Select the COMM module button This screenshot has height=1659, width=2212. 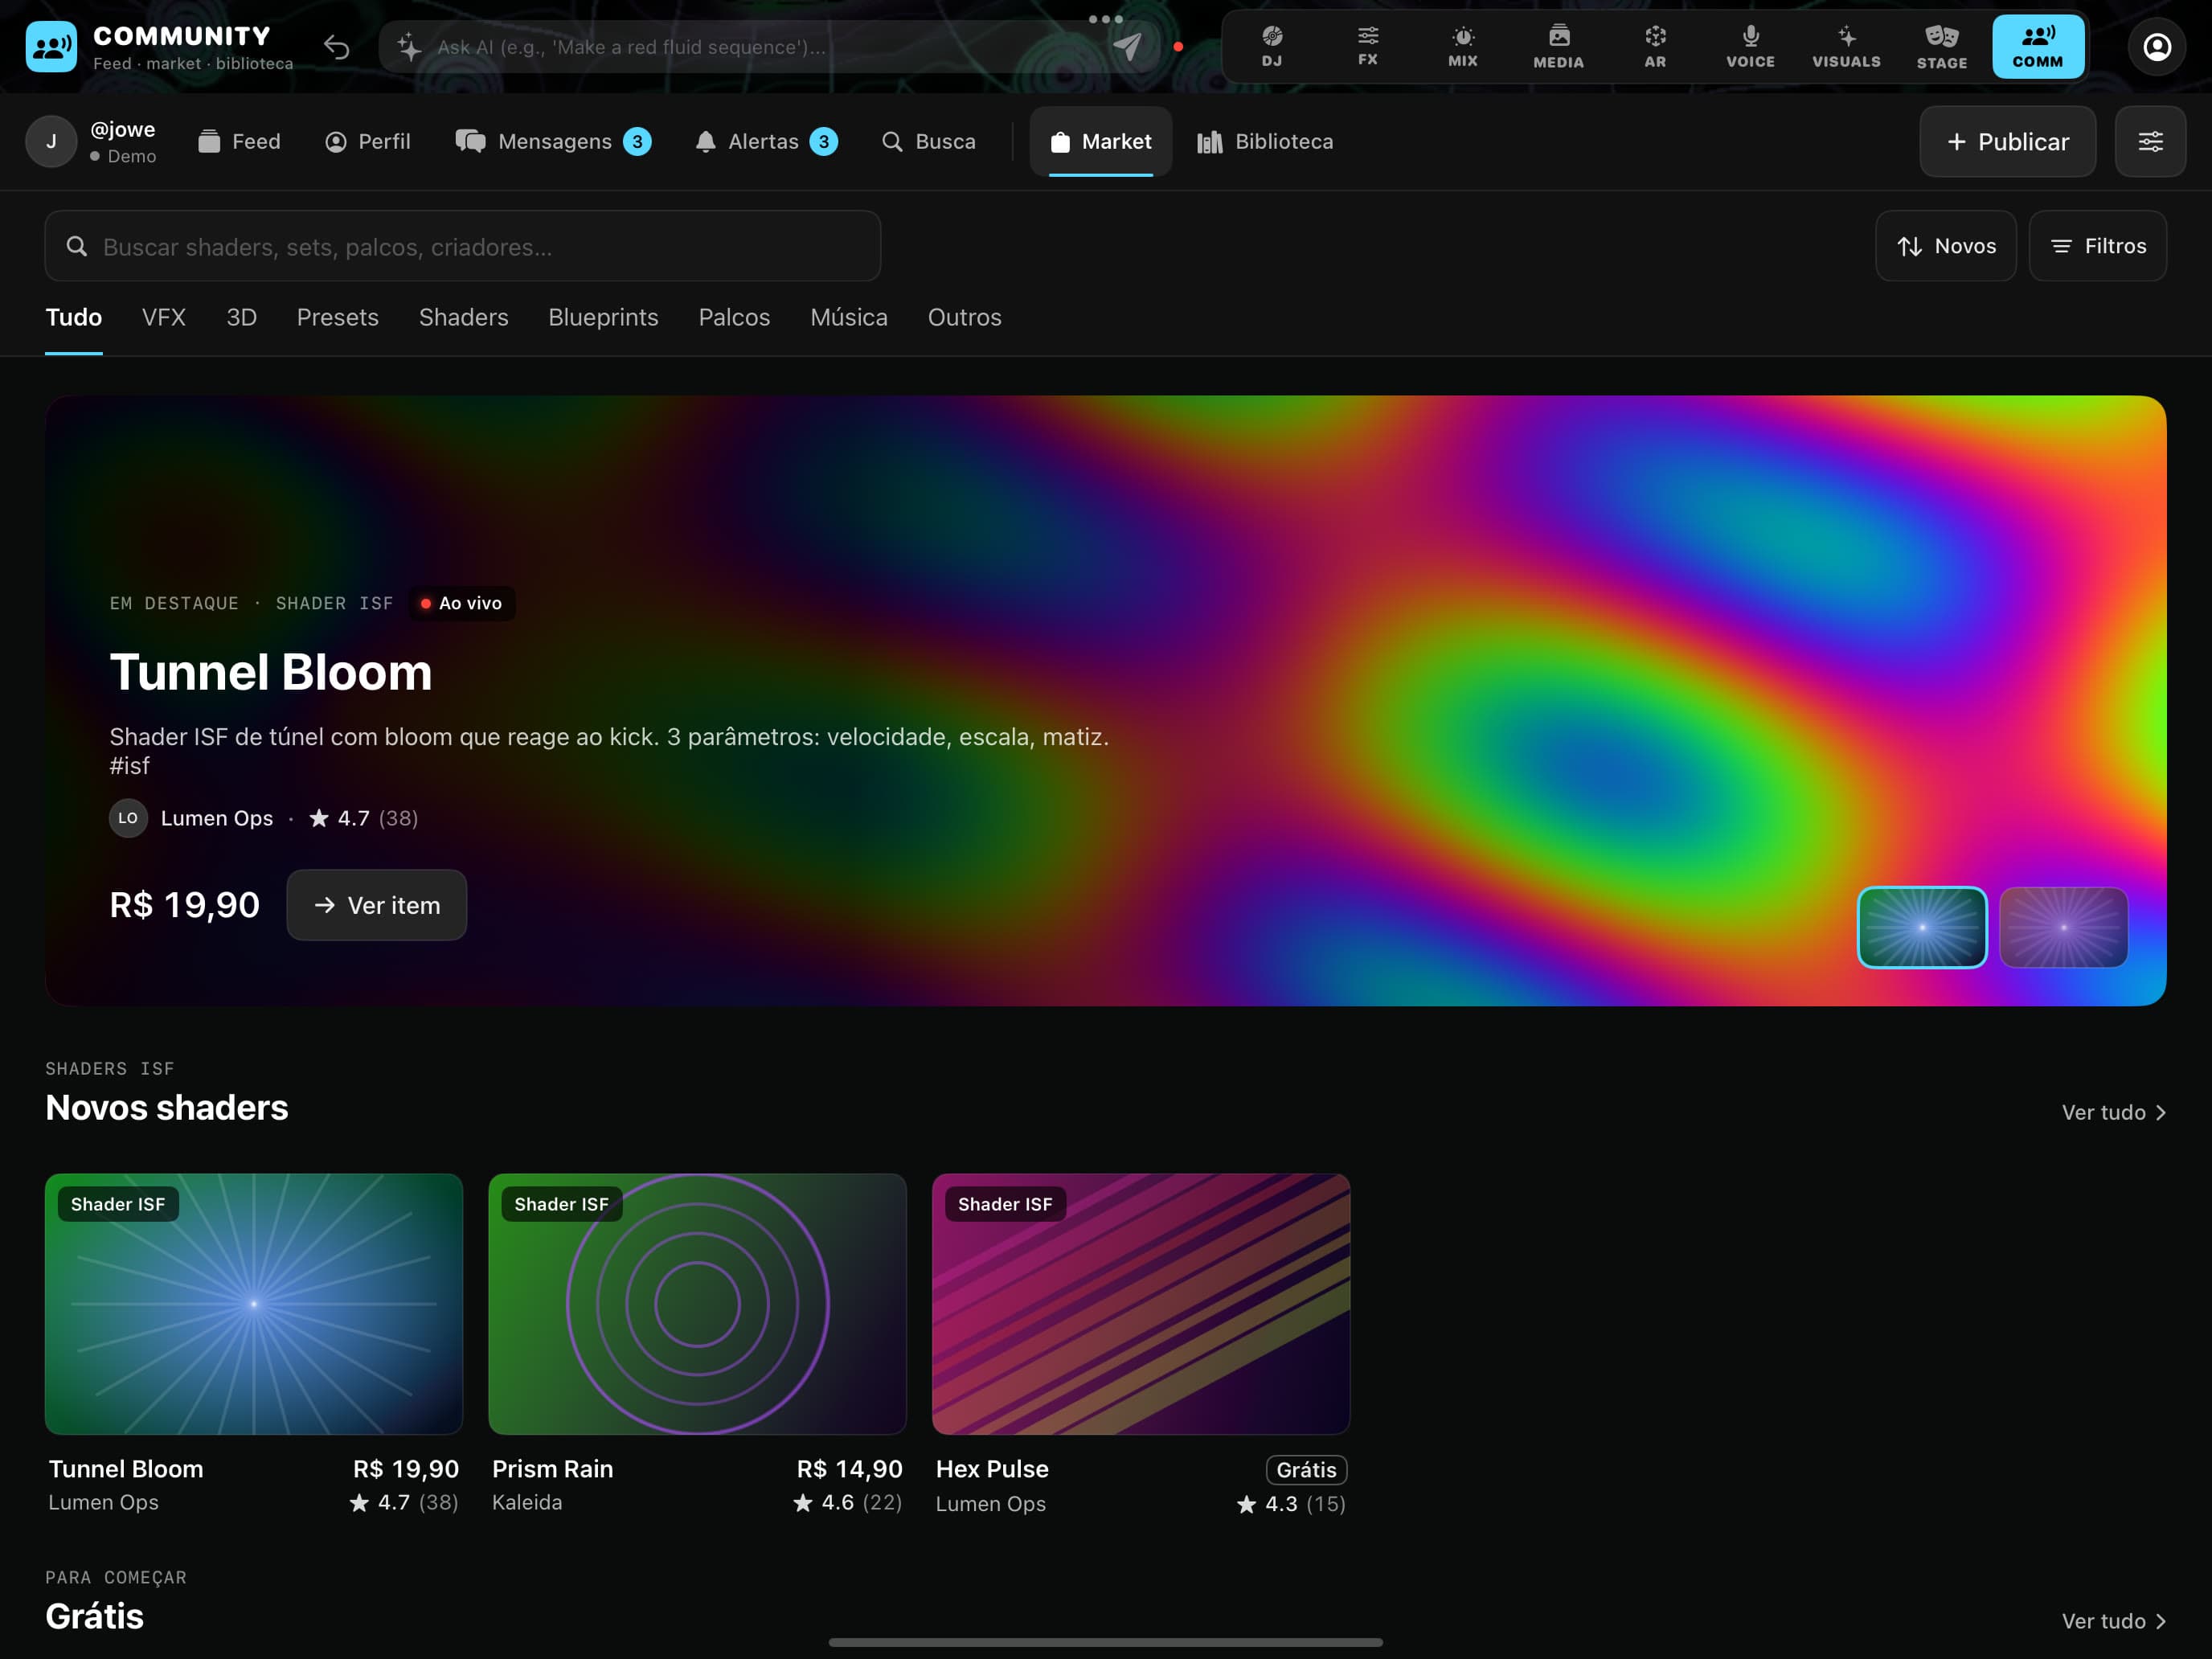click(x=2037, y=46)
